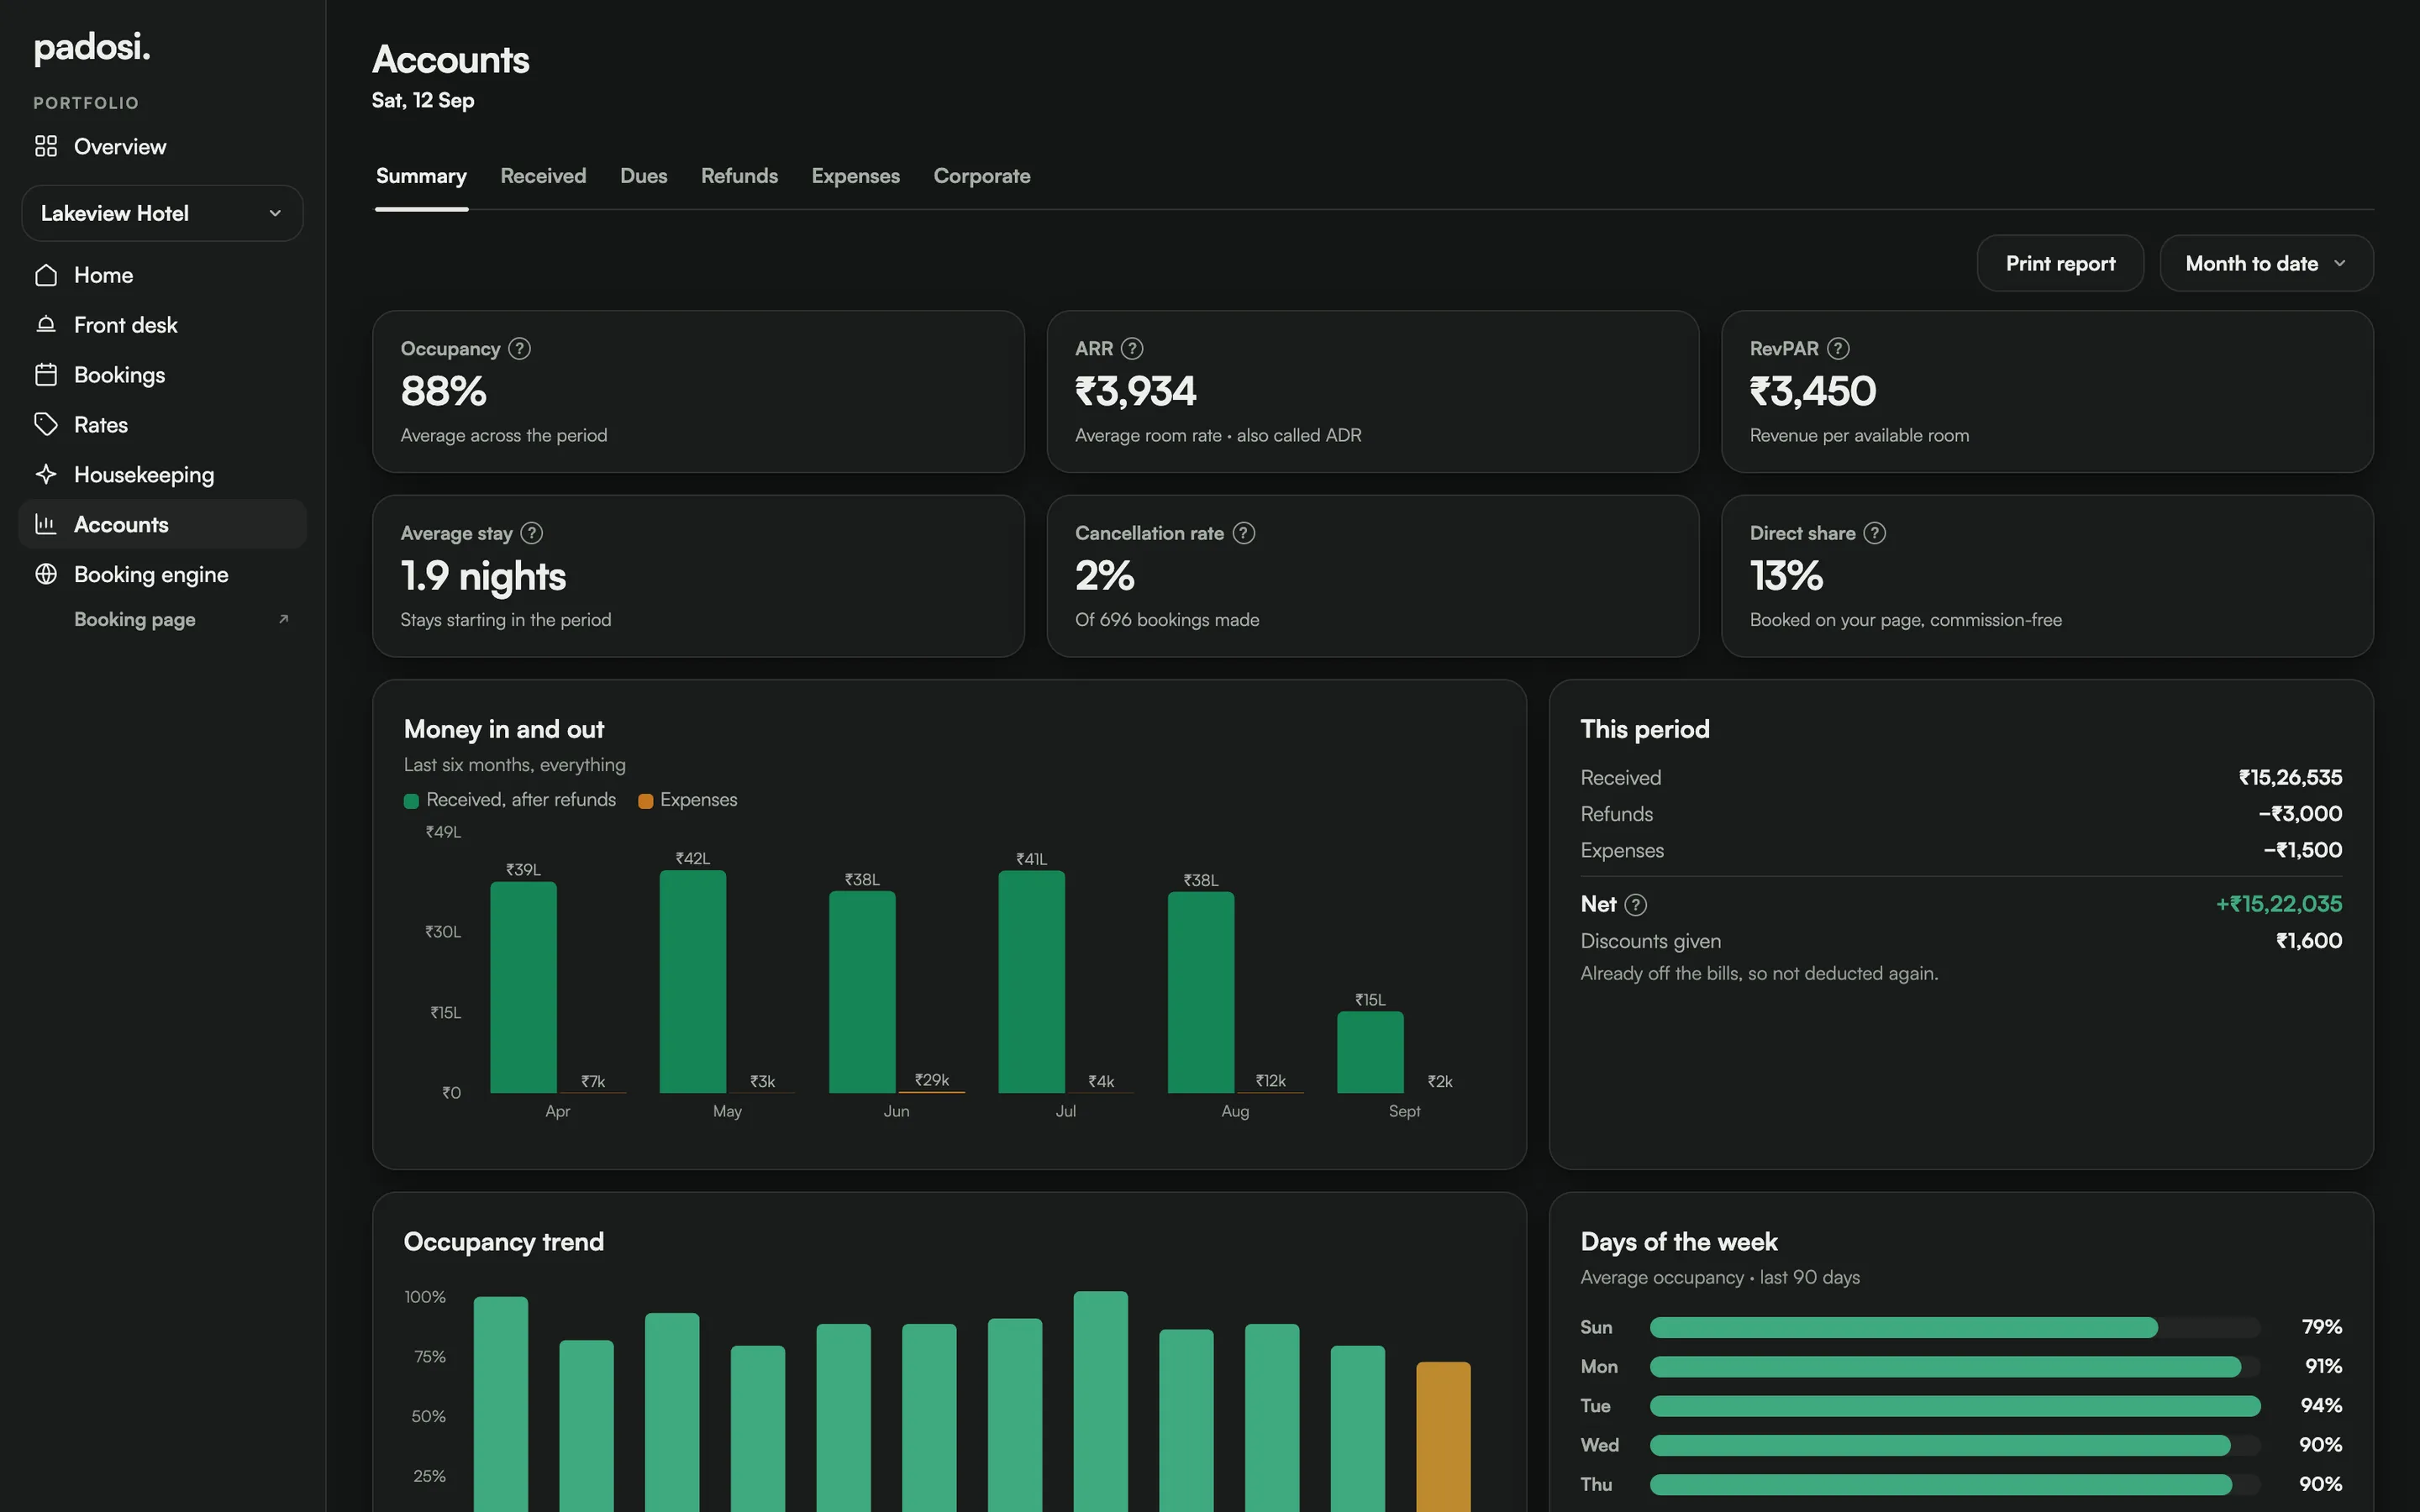Open the Month to date period dropdown
The image size is (2420, 1512).
click(2266, 263)
